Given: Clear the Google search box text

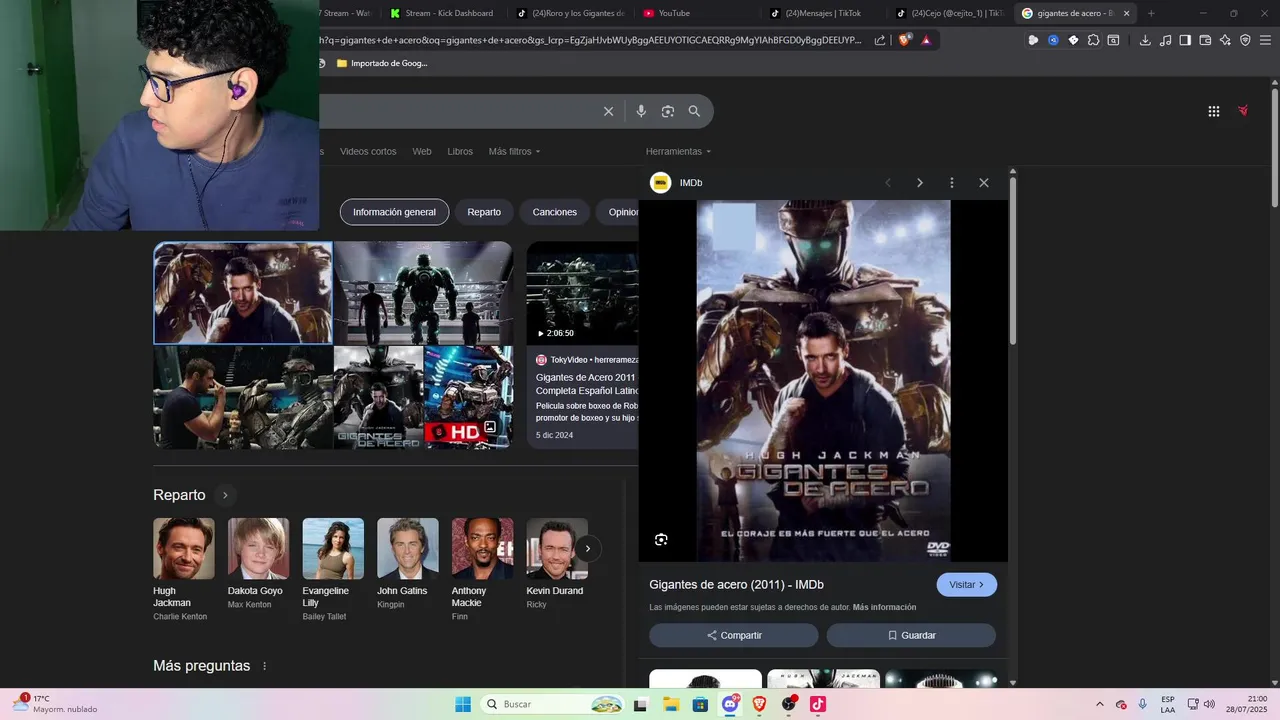Looking at the screenshot, I should click(x=608, y=111).
